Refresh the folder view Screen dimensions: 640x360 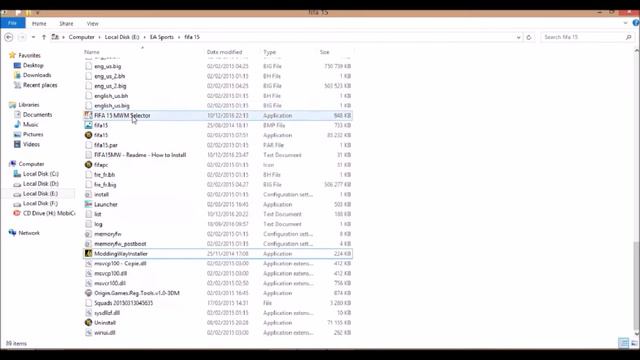(529, 37)
